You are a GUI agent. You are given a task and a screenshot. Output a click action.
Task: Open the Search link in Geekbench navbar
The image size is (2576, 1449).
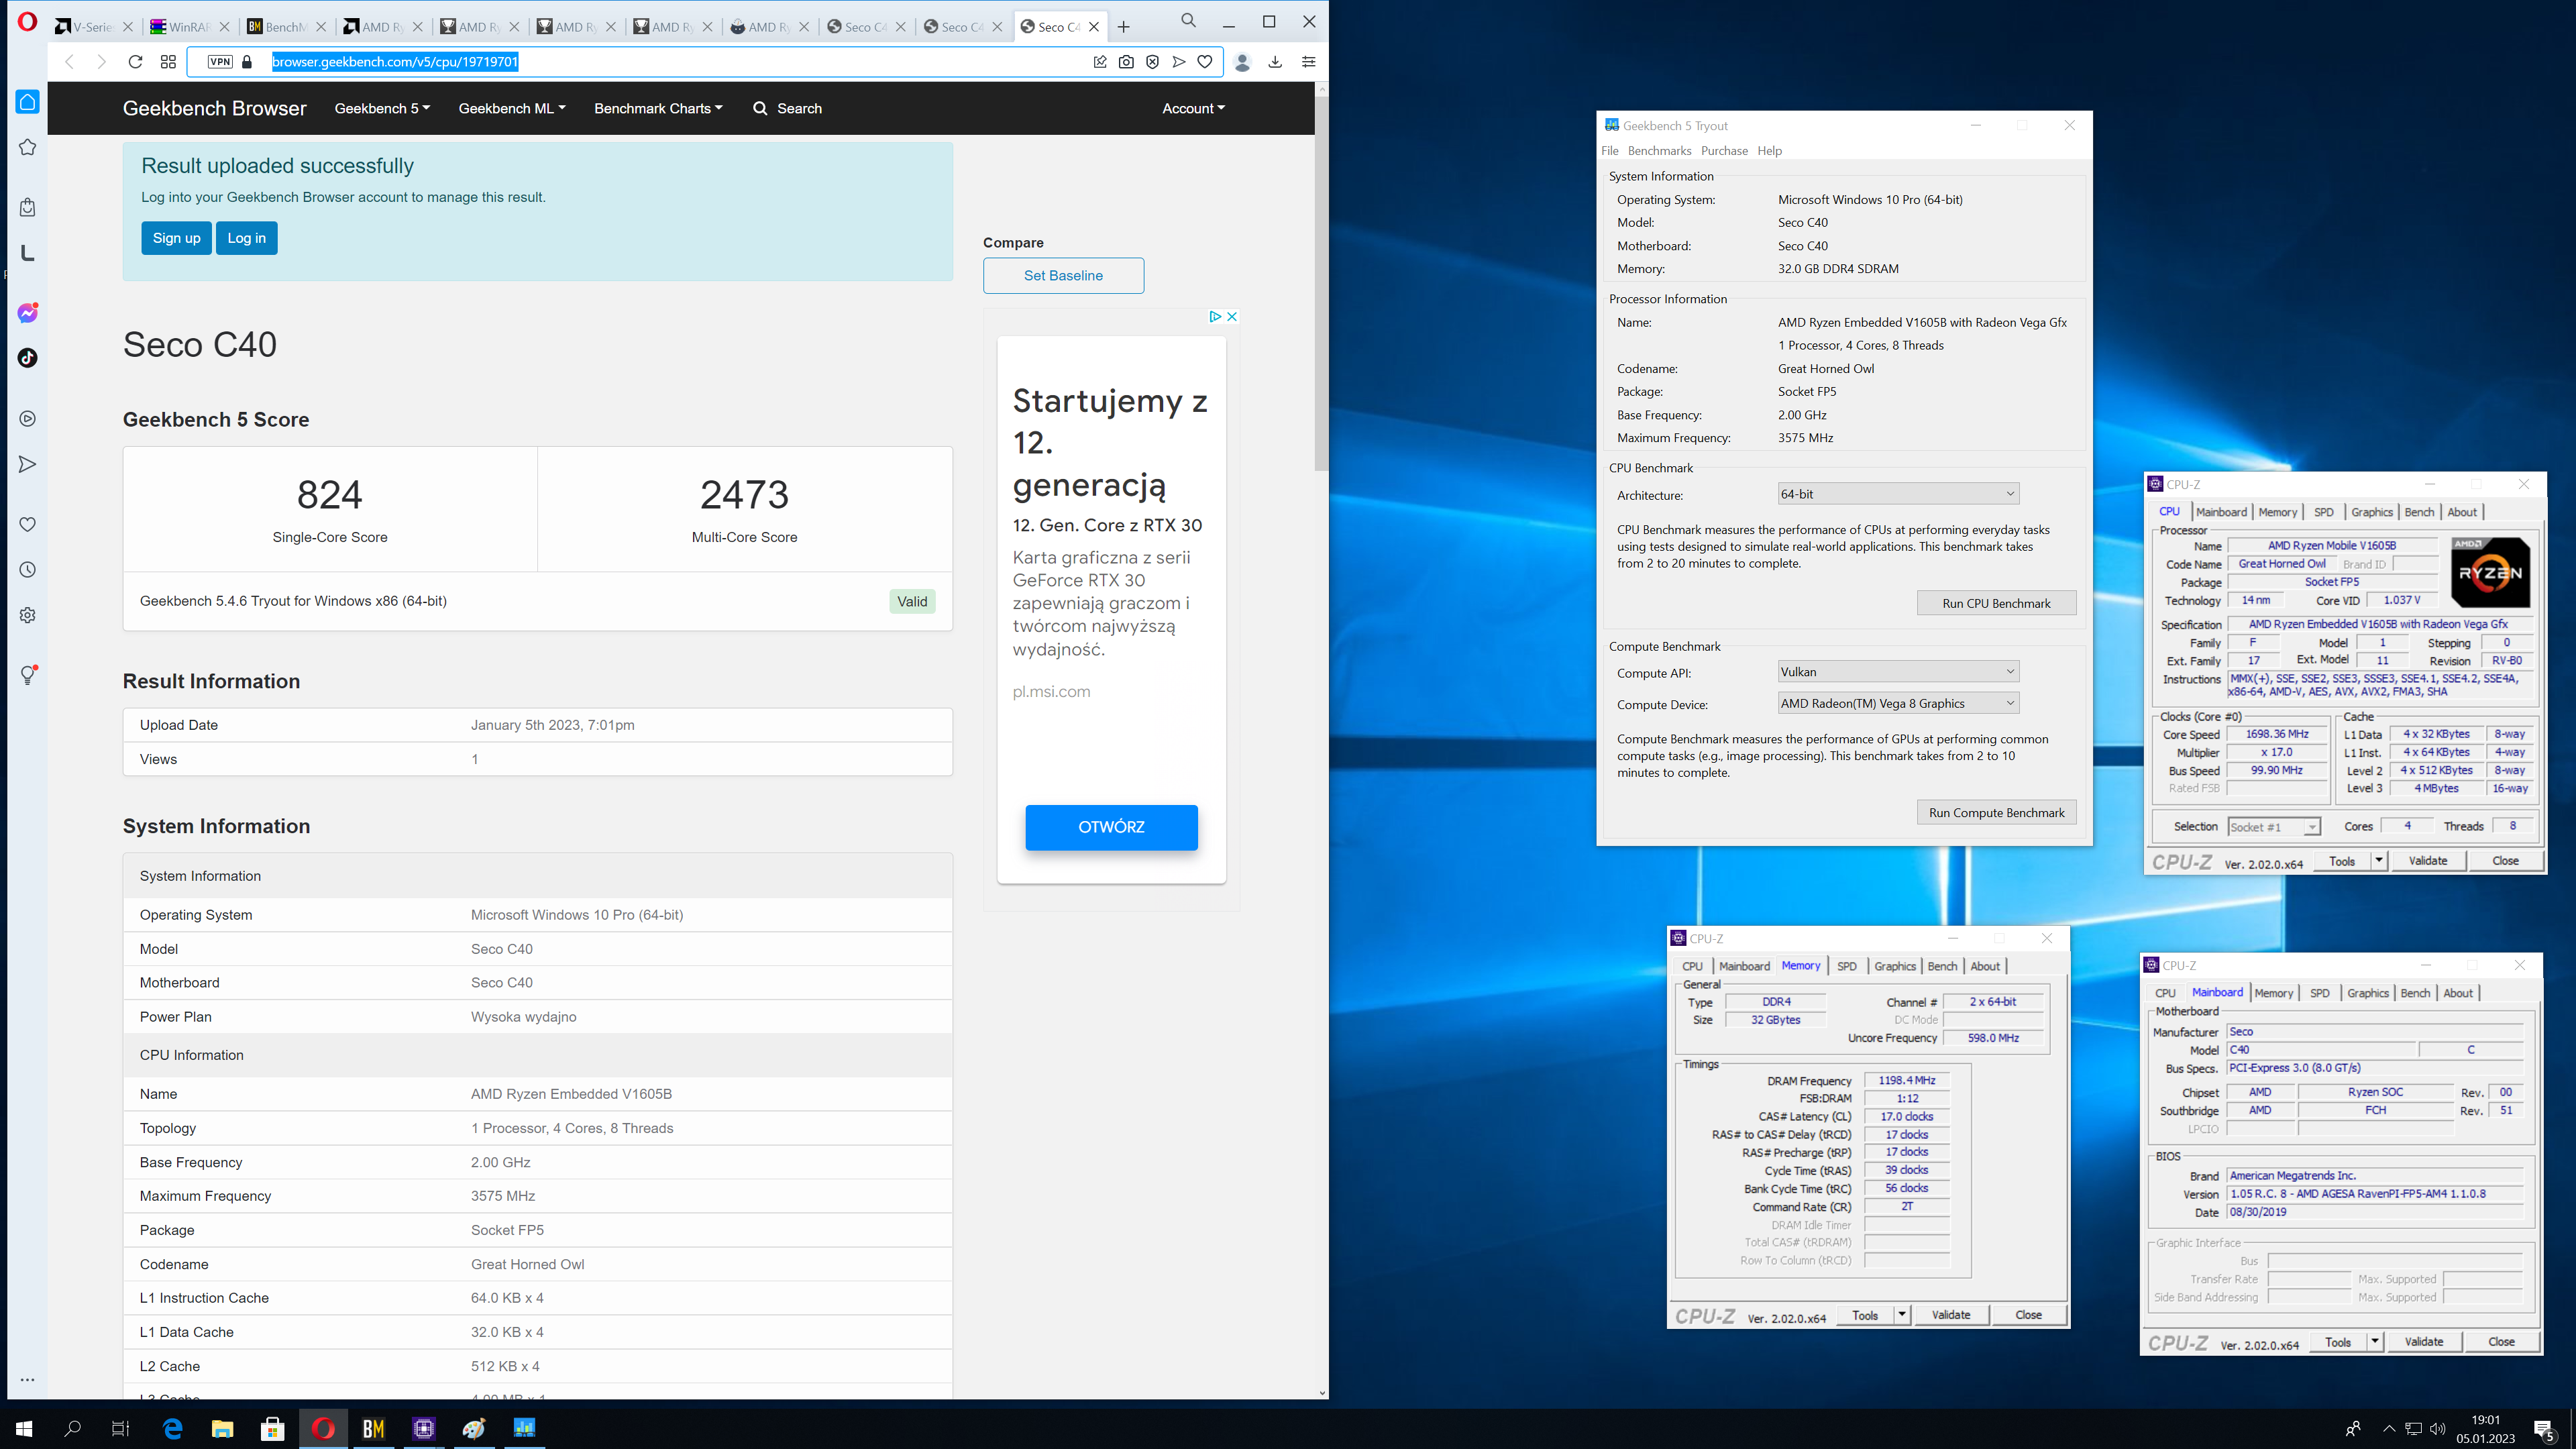coord(787,108)
